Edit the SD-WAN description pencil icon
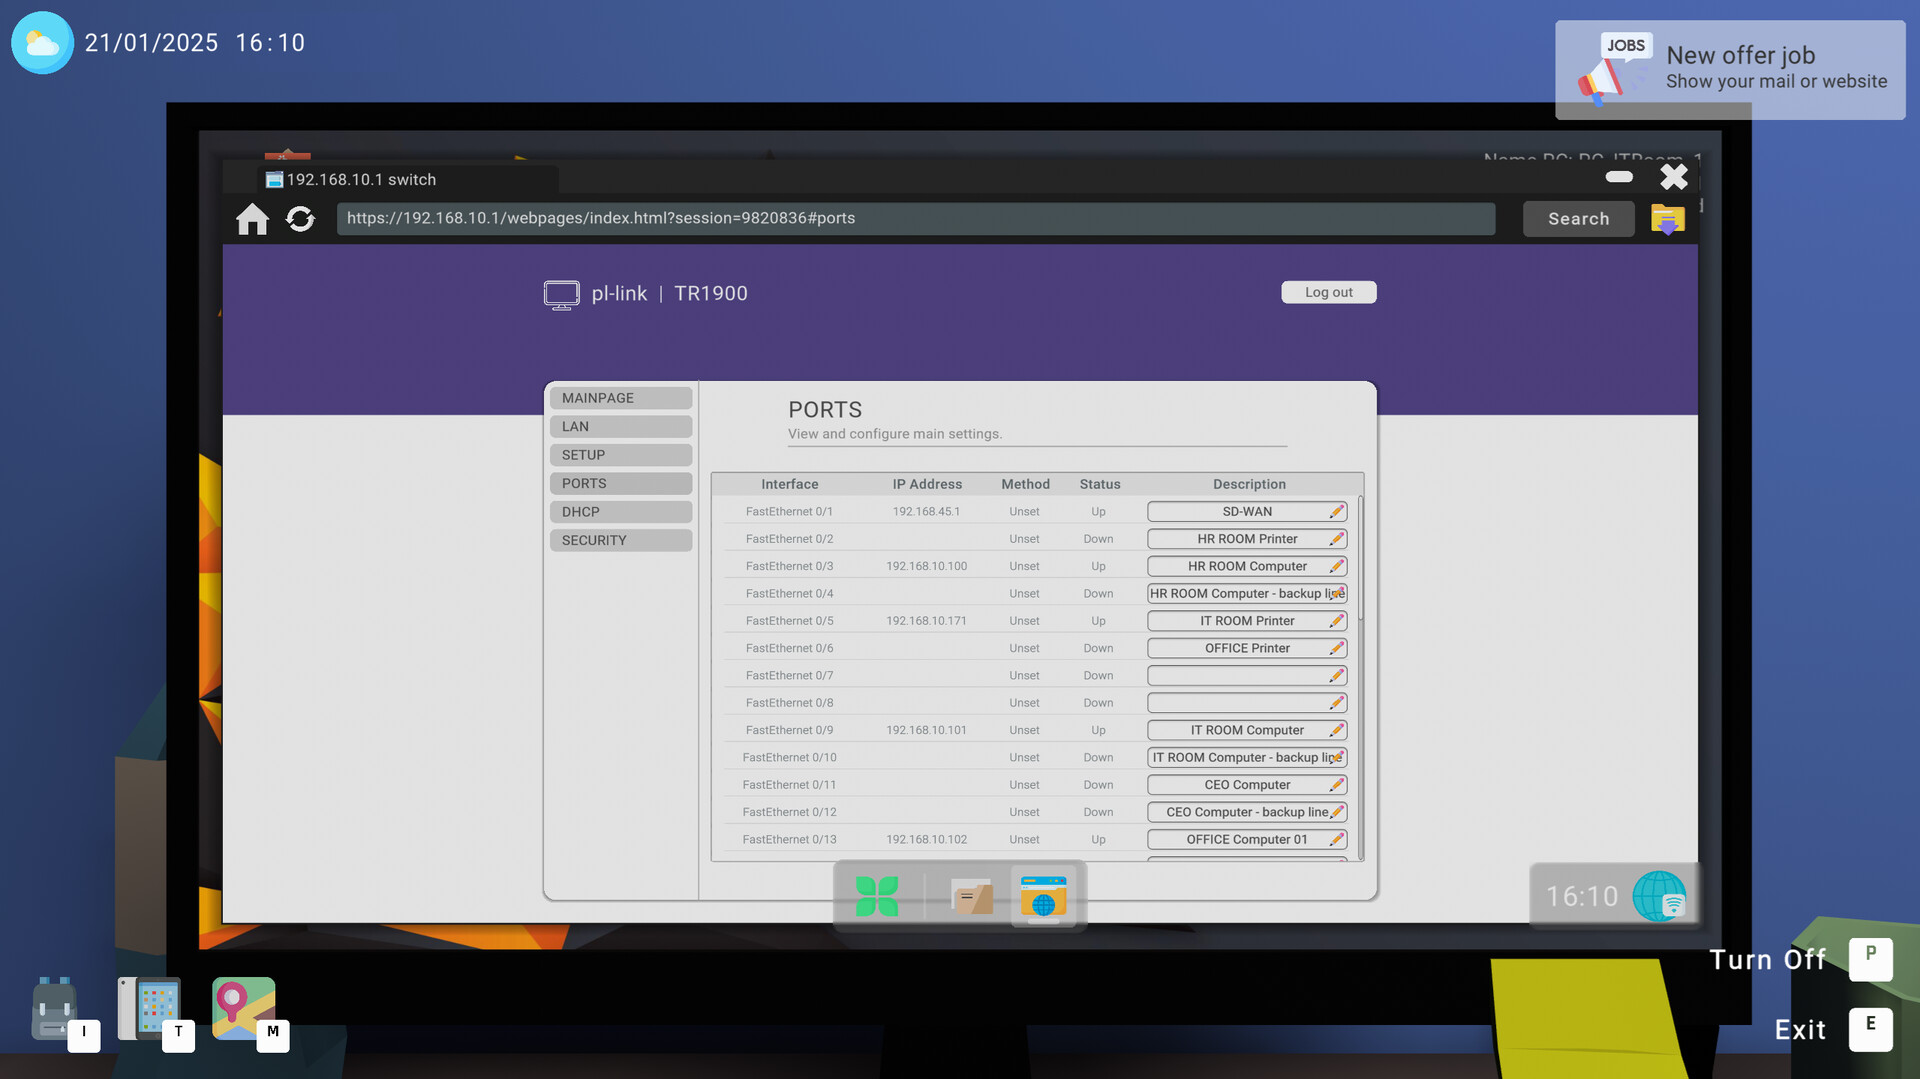The width and height of the screenshot is (1920, 1079). pyautogui.click(x=1336, y=512)
